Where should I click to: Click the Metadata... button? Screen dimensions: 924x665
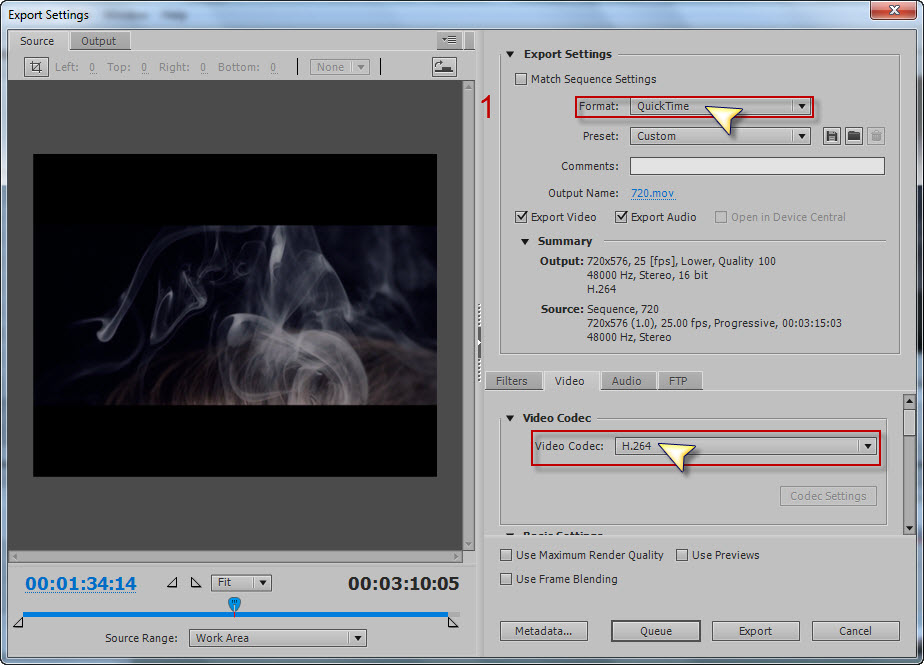click(x=543, y=631)
